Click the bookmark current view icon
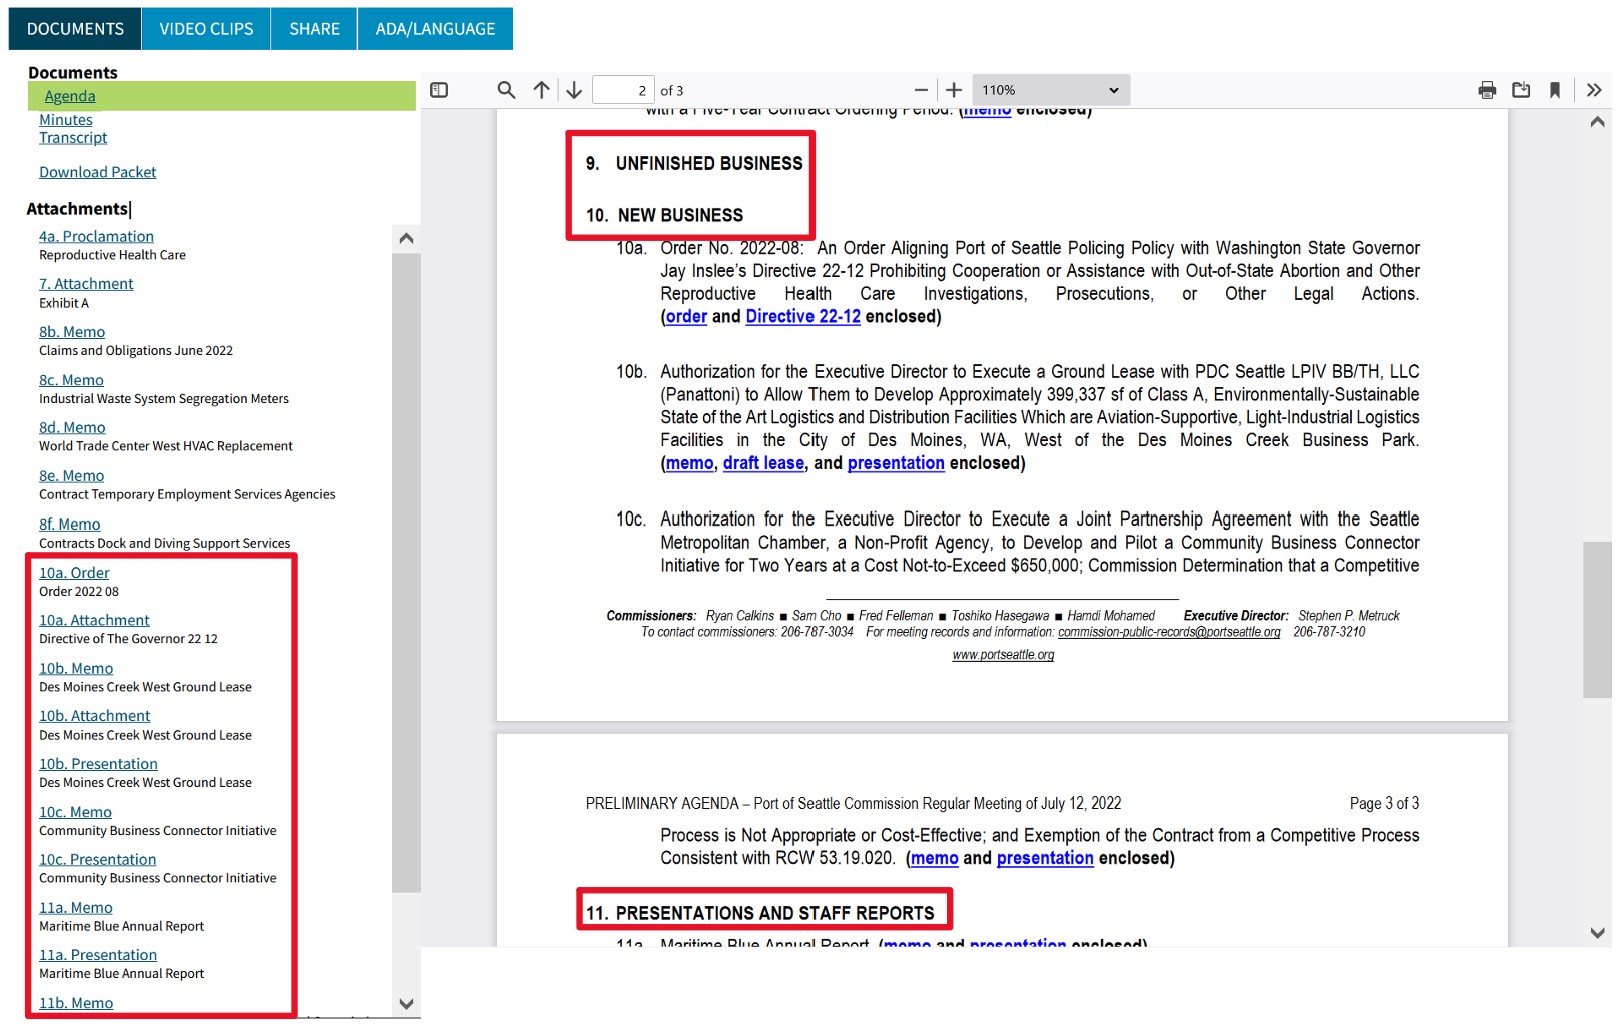 1555,90
